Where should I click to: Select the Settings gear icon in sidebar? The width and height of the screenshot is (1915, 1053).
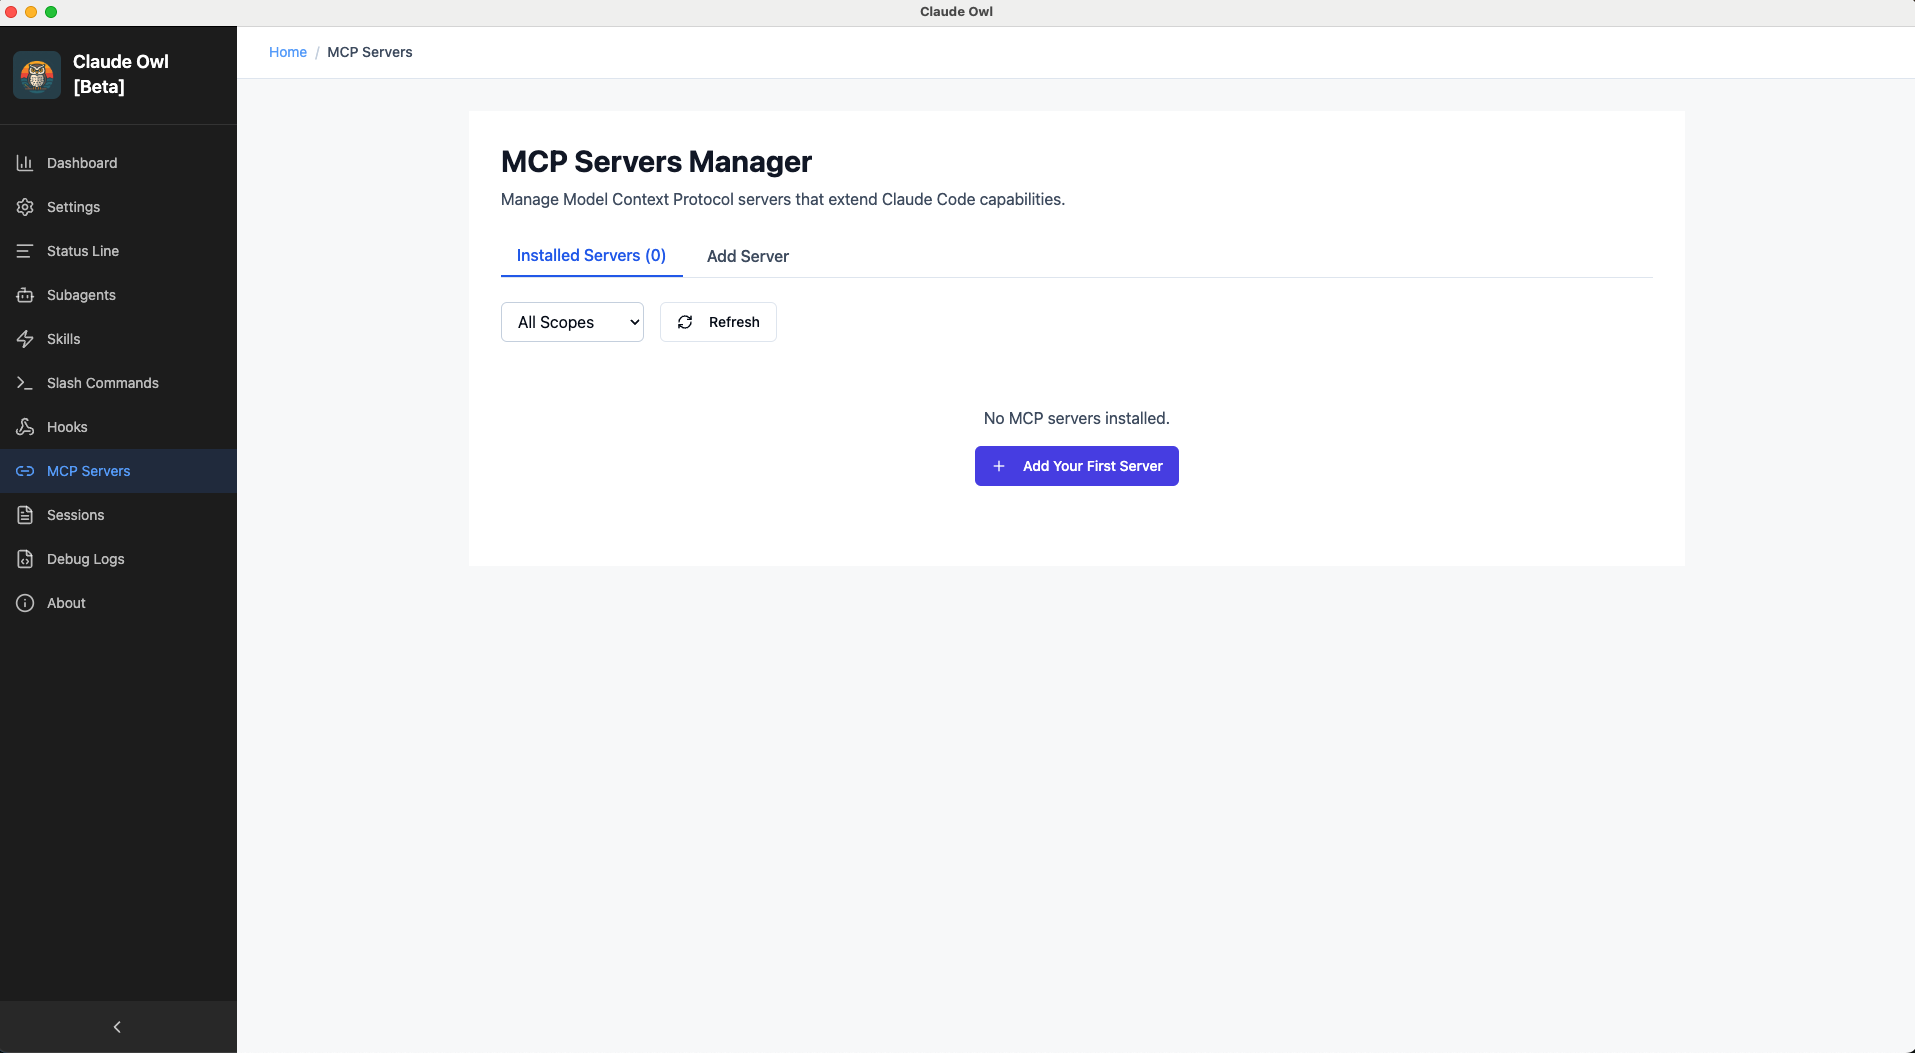click(24, 207)
